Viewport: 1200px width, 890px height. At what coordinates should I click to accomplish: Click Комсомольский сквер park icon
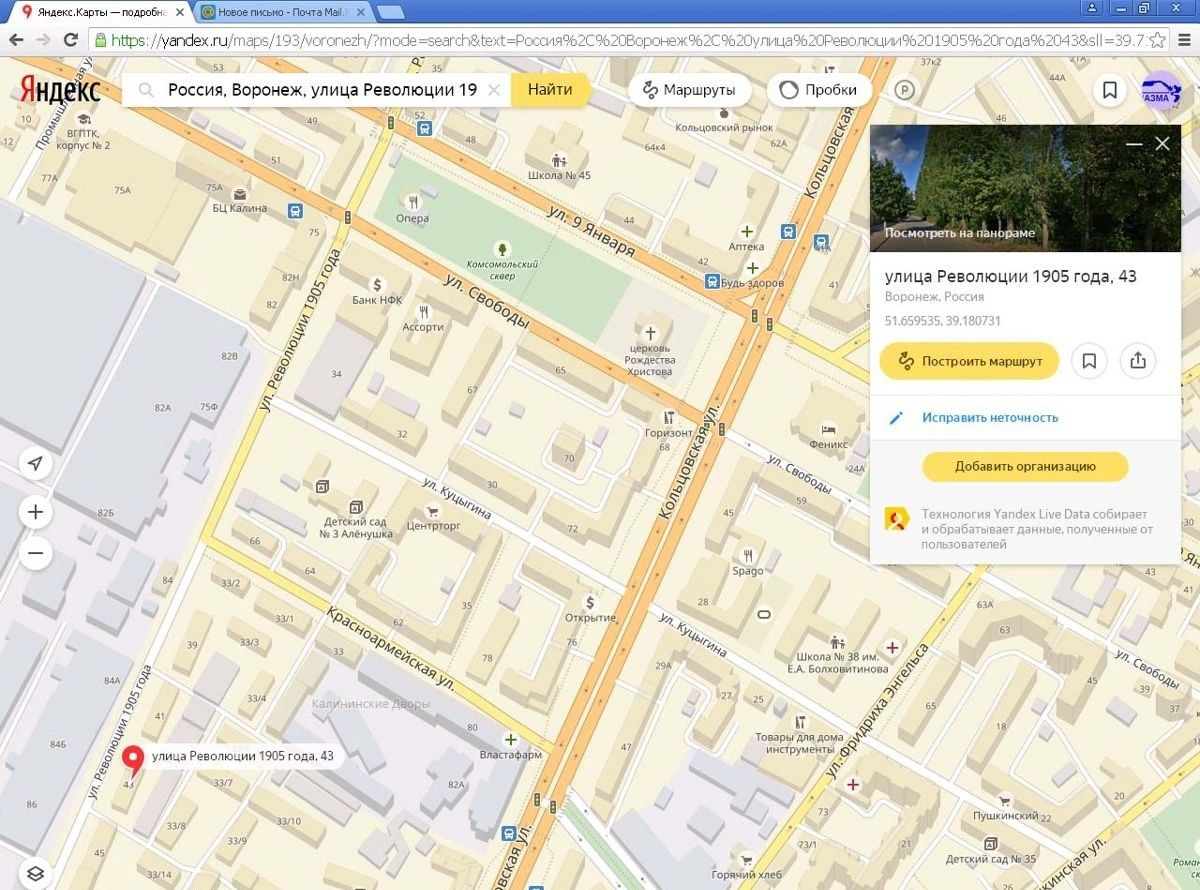(503, 248)
